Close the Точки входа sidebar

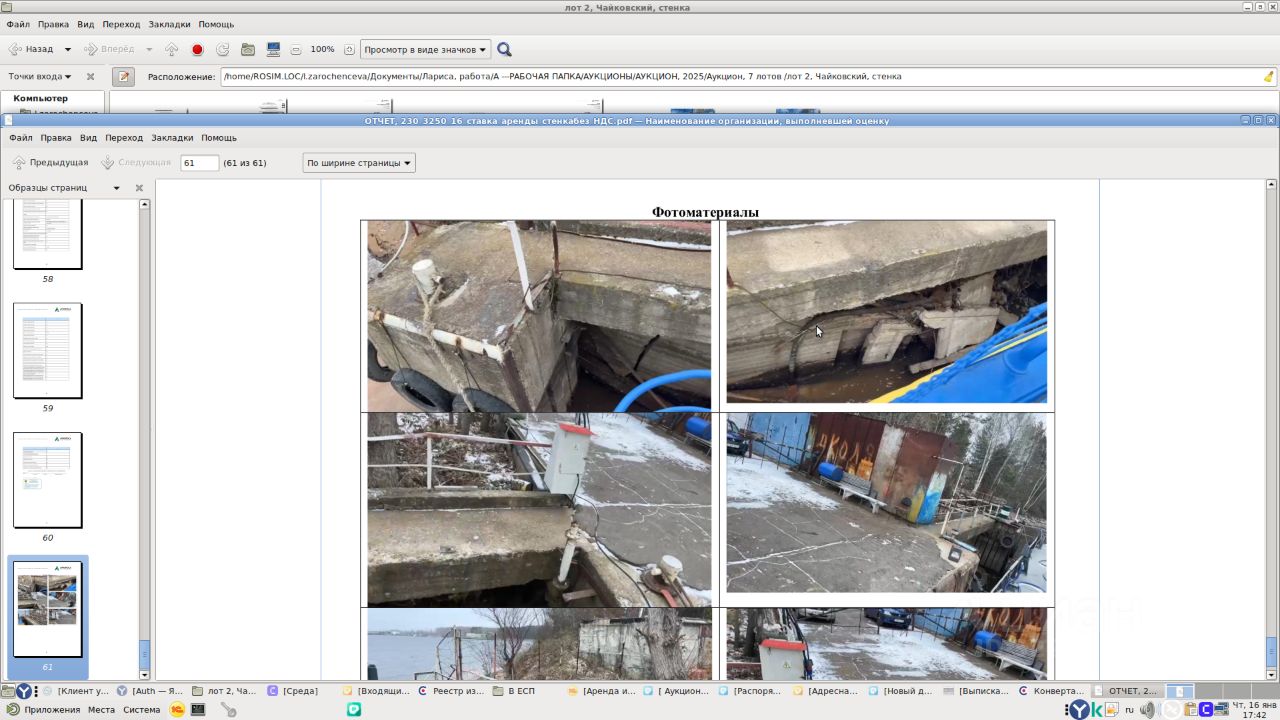pos(90,76)
